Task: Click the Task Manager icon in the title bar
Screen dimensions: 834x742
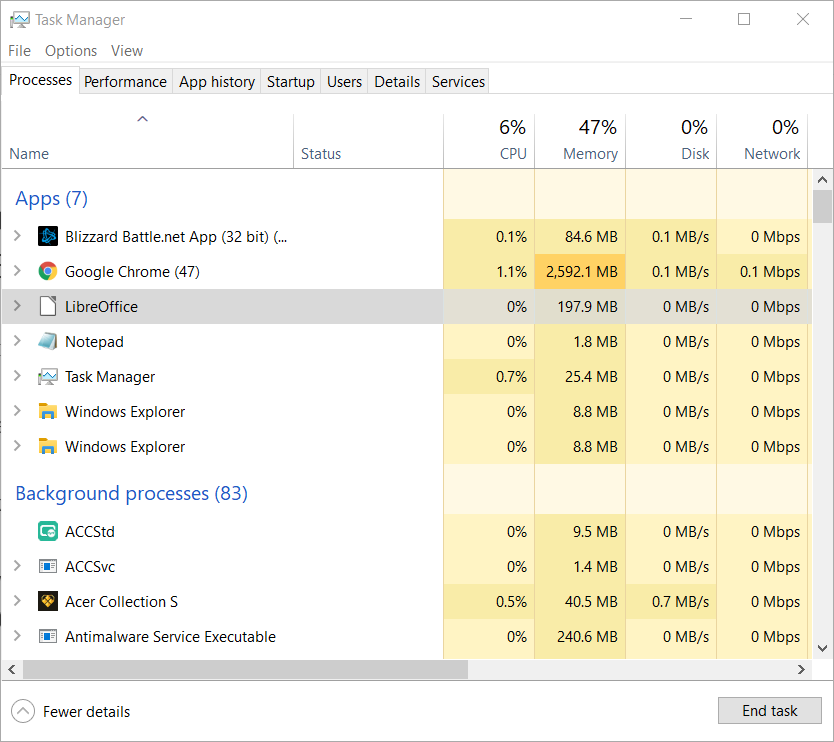Action: tap(20, 20)
